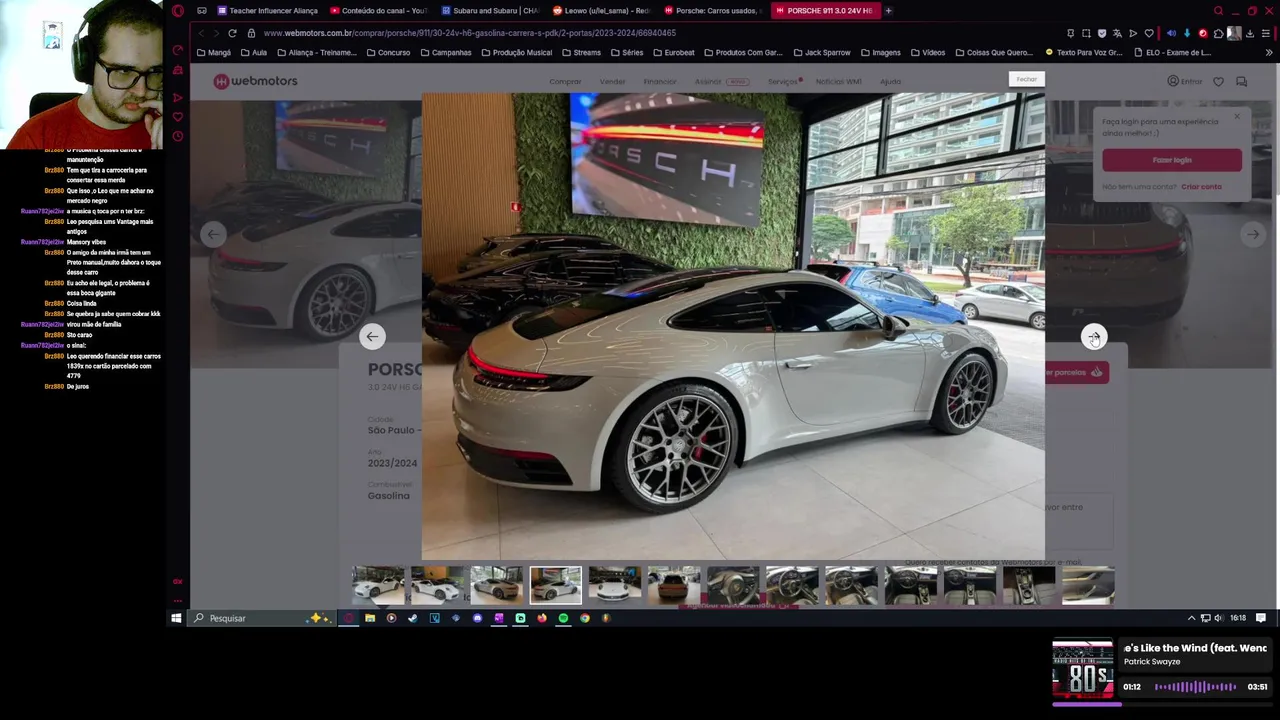The image size is (1280, 720).
Task: Select the first car thumbnail in gallery strip
Action: [378, 585]
